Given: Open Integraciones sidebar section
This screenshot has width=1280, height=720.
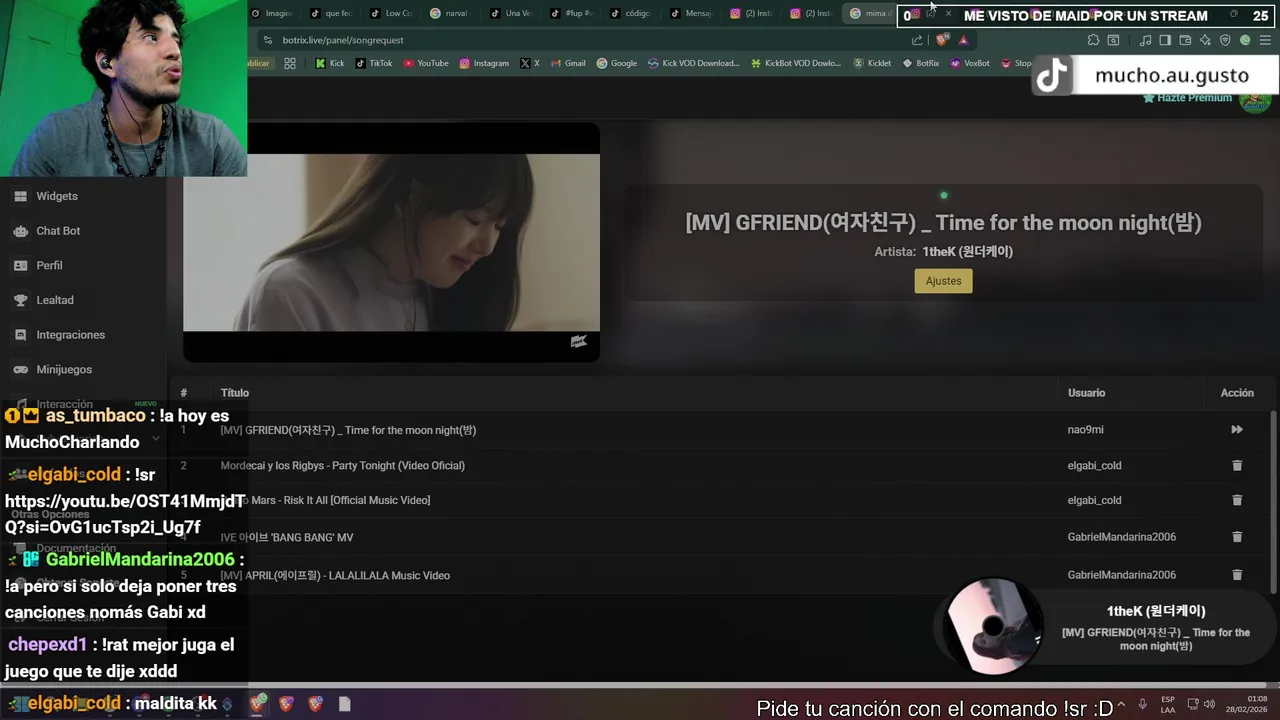Looking at the screenshot, I should coord(70,335).
